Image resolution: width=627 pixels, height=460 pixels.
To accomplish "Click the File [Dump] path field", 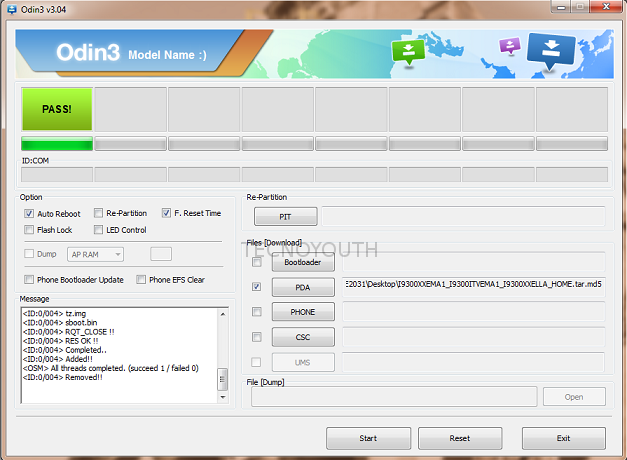I will tap(394, 397).
